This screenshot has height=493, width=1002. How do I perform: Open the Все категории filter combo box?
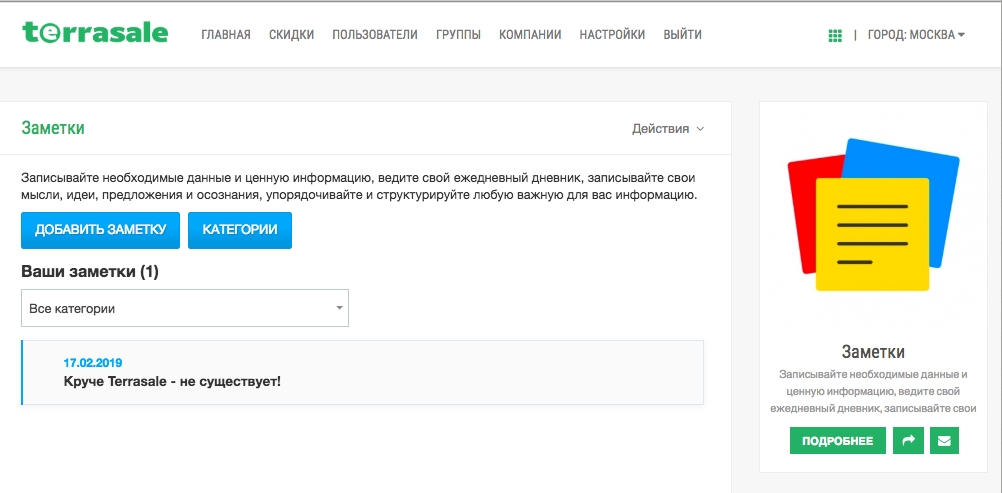coord(185,308)
